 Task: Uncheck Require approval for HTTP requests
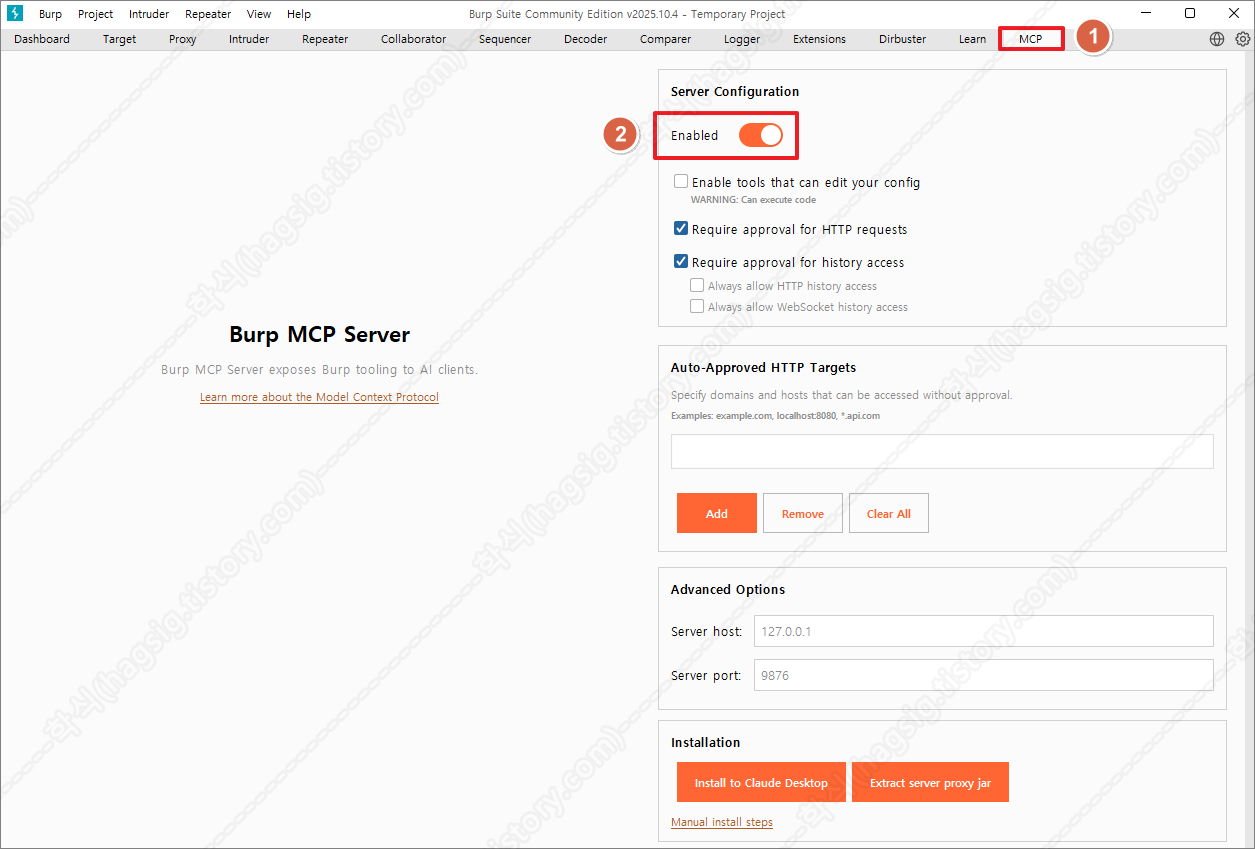tap(681, 229)
